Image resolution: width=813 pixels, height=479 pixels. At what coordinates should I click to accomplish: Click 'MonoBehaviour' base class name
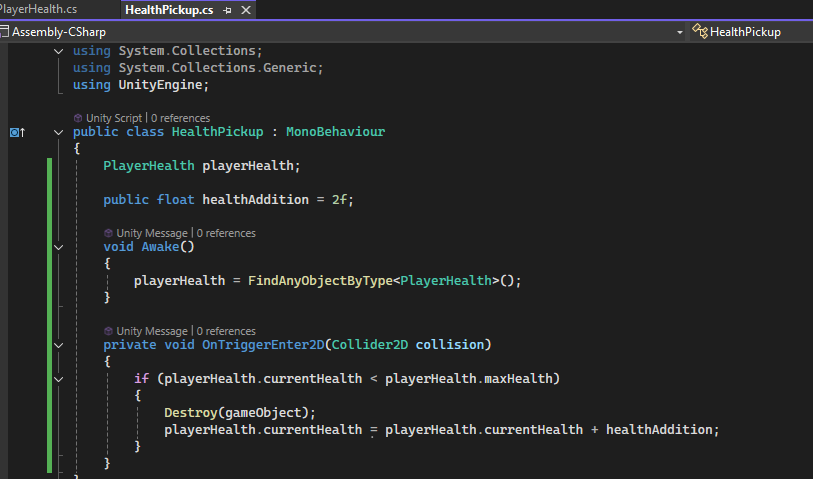point(335,132)
